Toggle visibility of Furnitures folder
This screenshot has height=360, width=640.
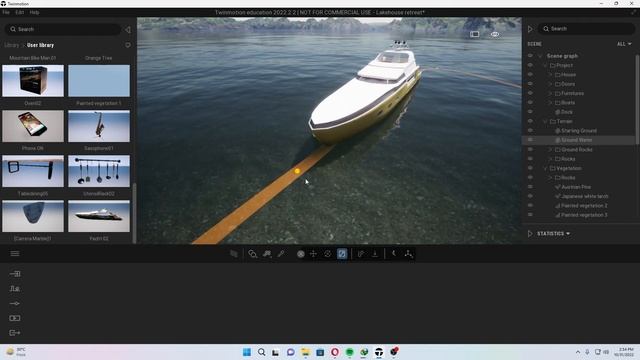pyautogui.click(x=530, y=93)
